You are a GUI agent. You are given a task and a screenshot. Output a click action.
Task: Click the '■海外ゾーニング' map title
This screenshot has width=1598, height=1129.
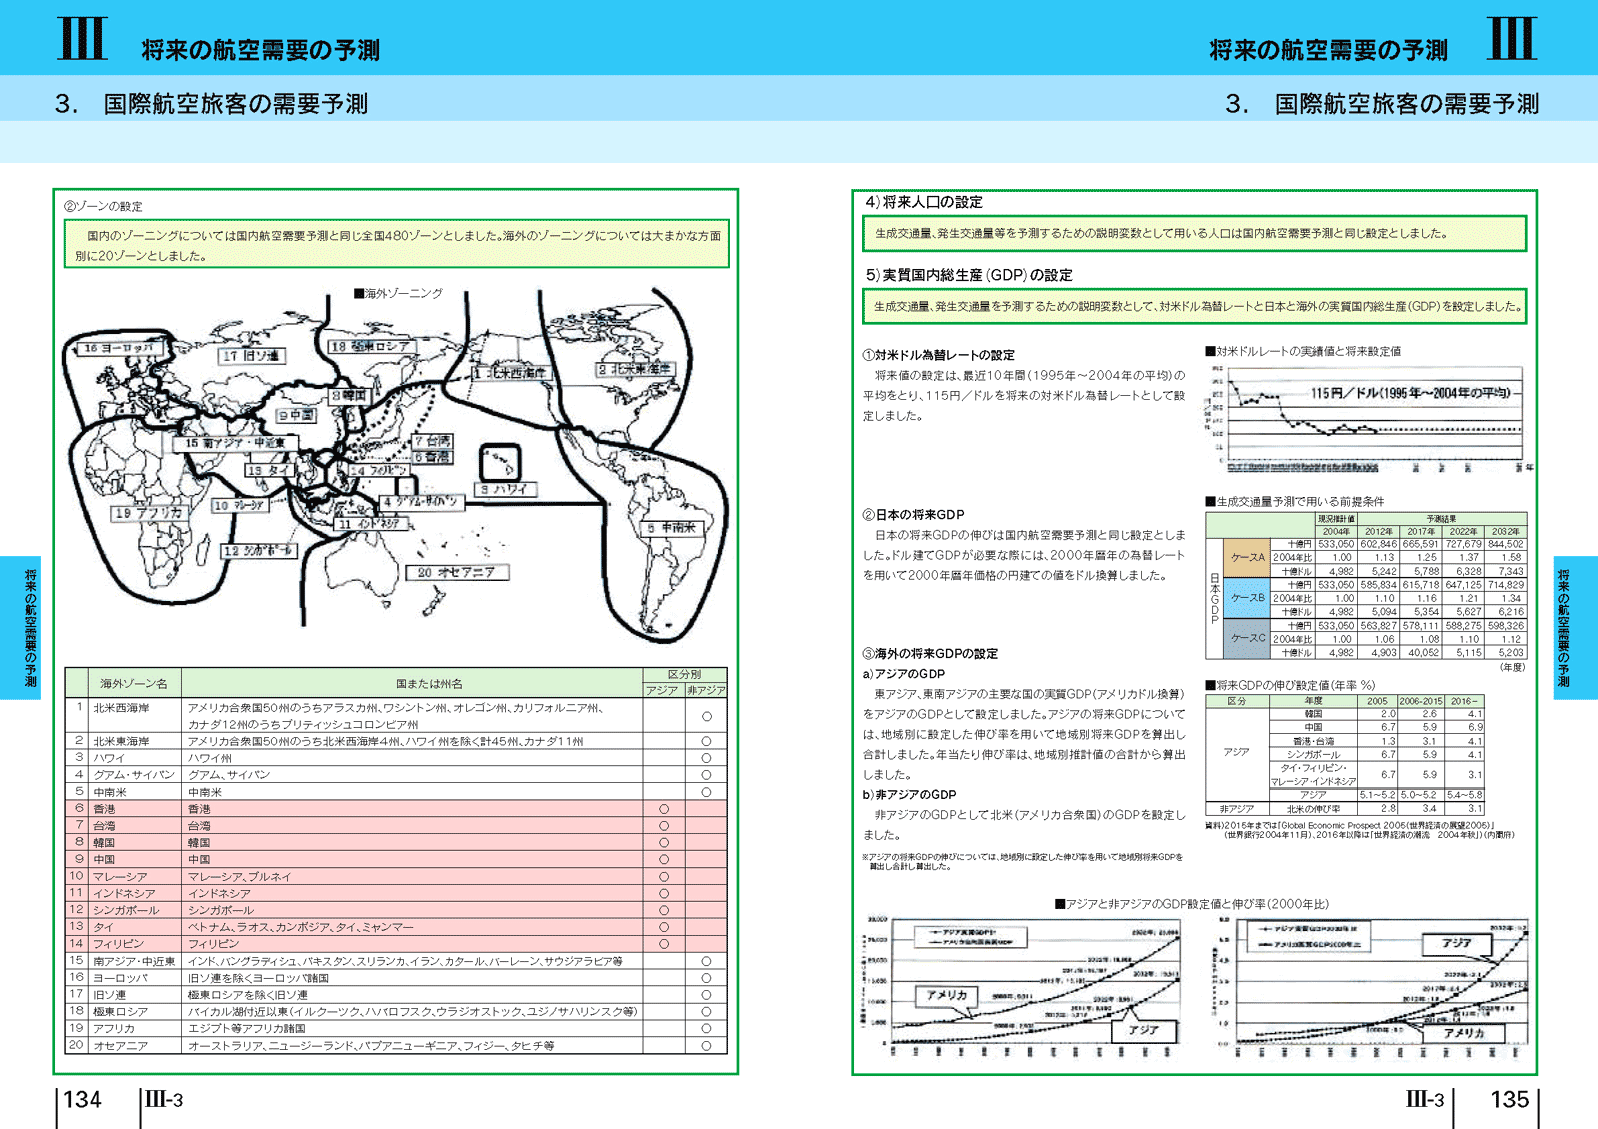click(x=397, y=293)
